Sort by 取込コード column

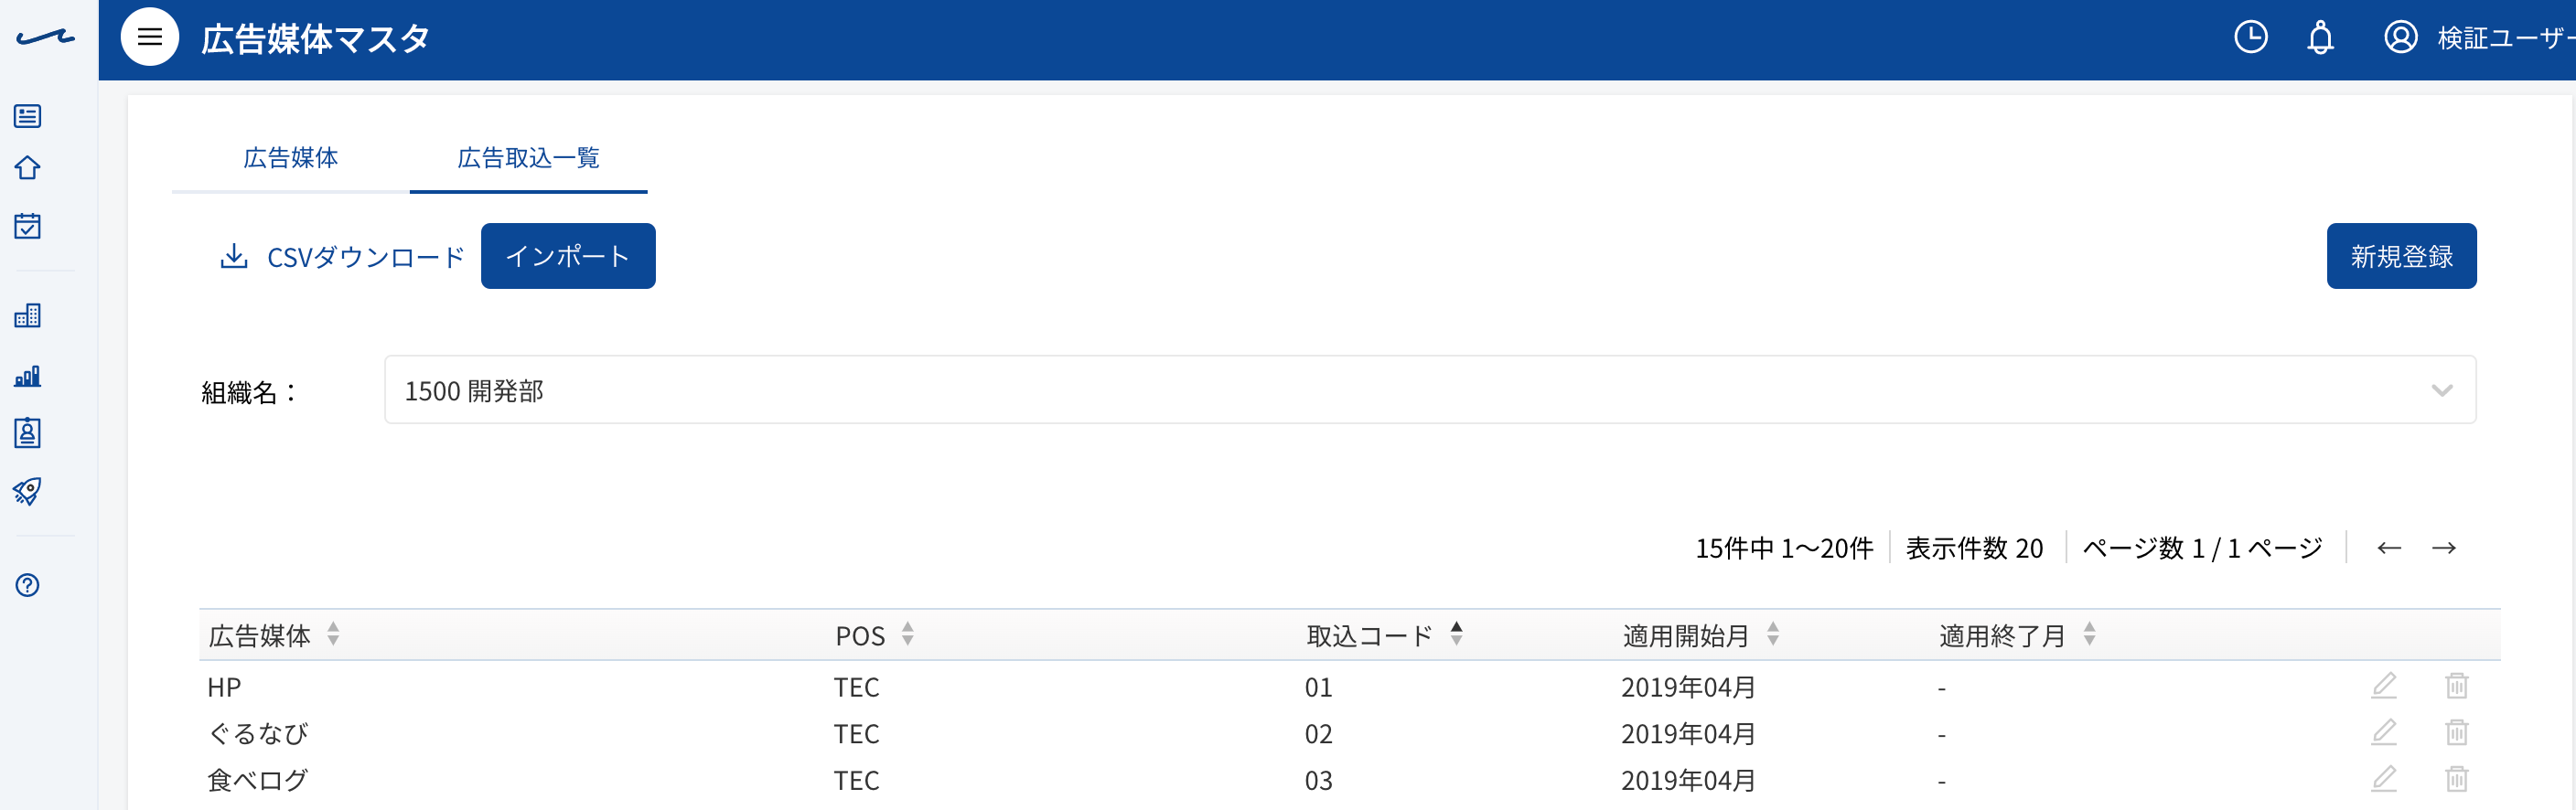point(1456,634)
